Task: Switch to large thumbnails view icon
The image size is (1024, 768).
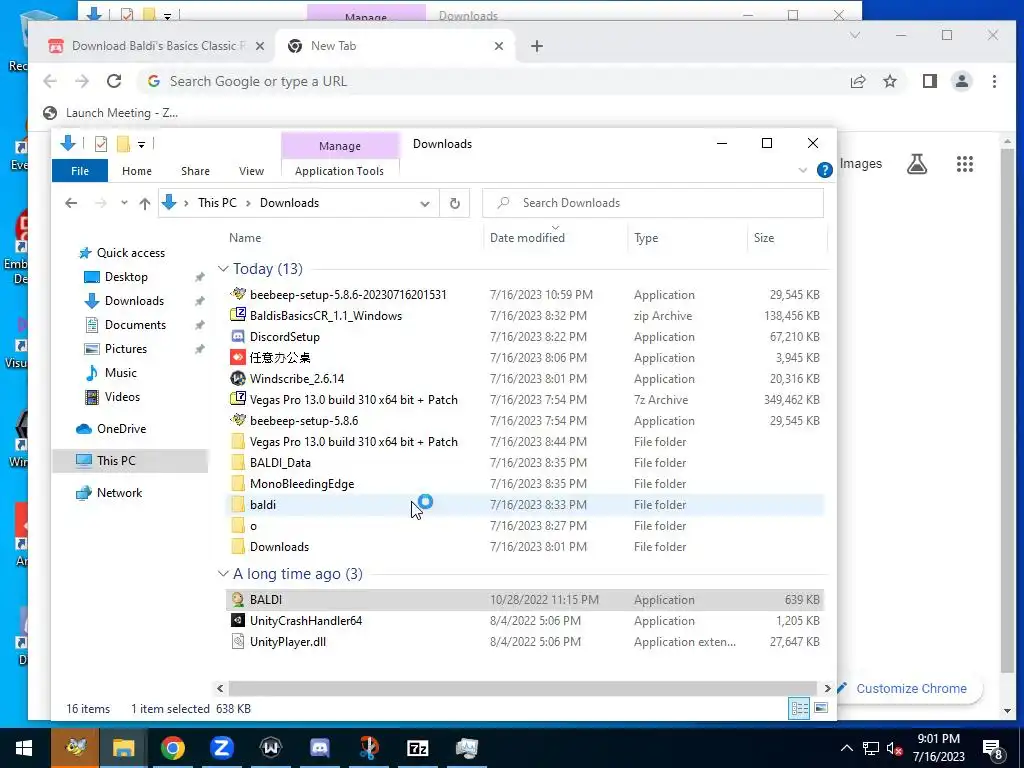Action: pyautogui.click(x=821, y=709)
